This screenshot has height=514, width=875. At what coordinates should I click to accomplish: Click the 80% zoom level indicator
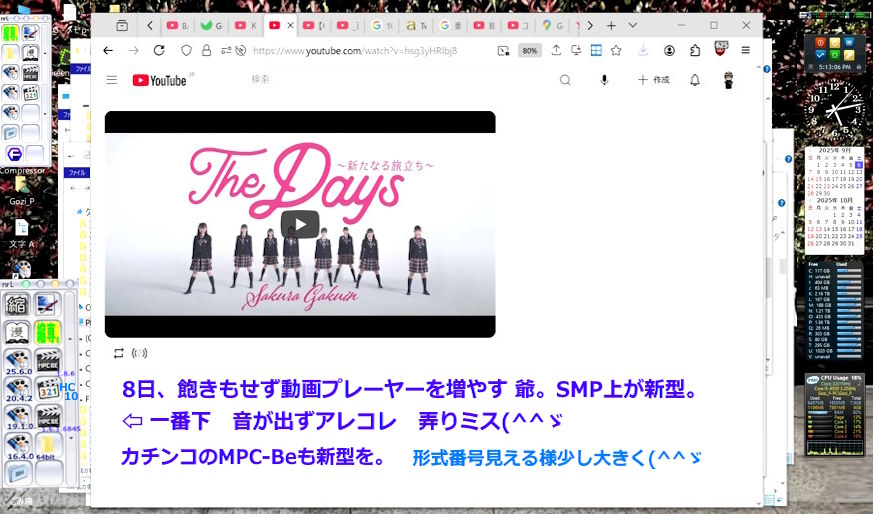tap(530, 50)
